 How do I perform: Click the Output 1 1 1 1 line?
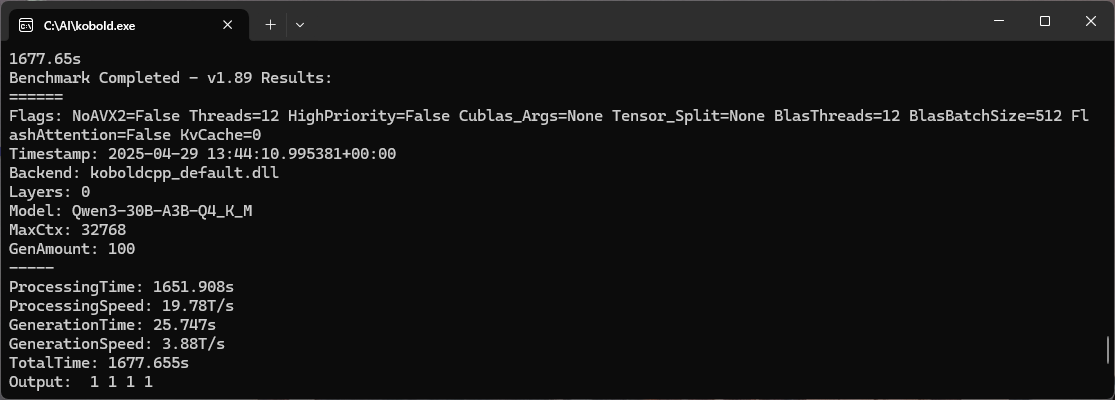pos(81,382)
